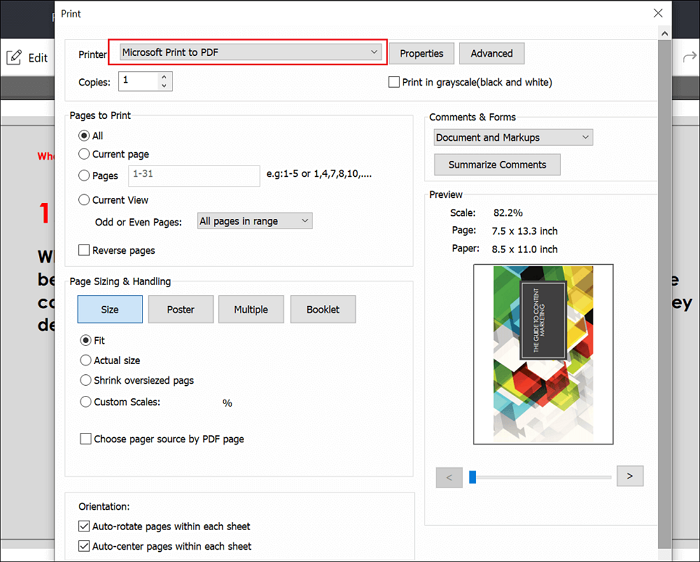Viewport: 700px width, 562px height.
Task: Switch to the Booklet sizing tab
Action: [323, 309]
